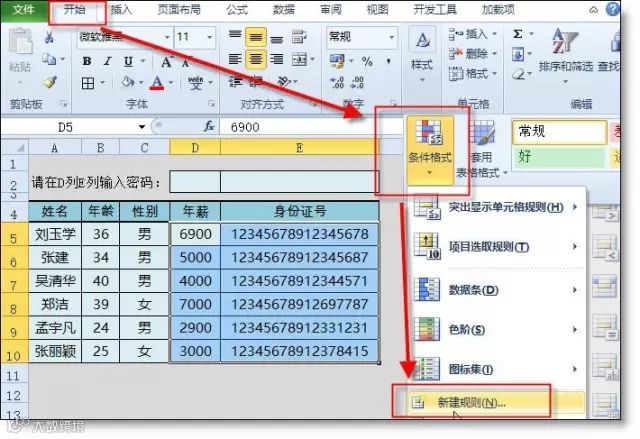Open the font name dropdown
Viewport: 640px width, 439px height.
pyautogui.click(x=167, y=37)
